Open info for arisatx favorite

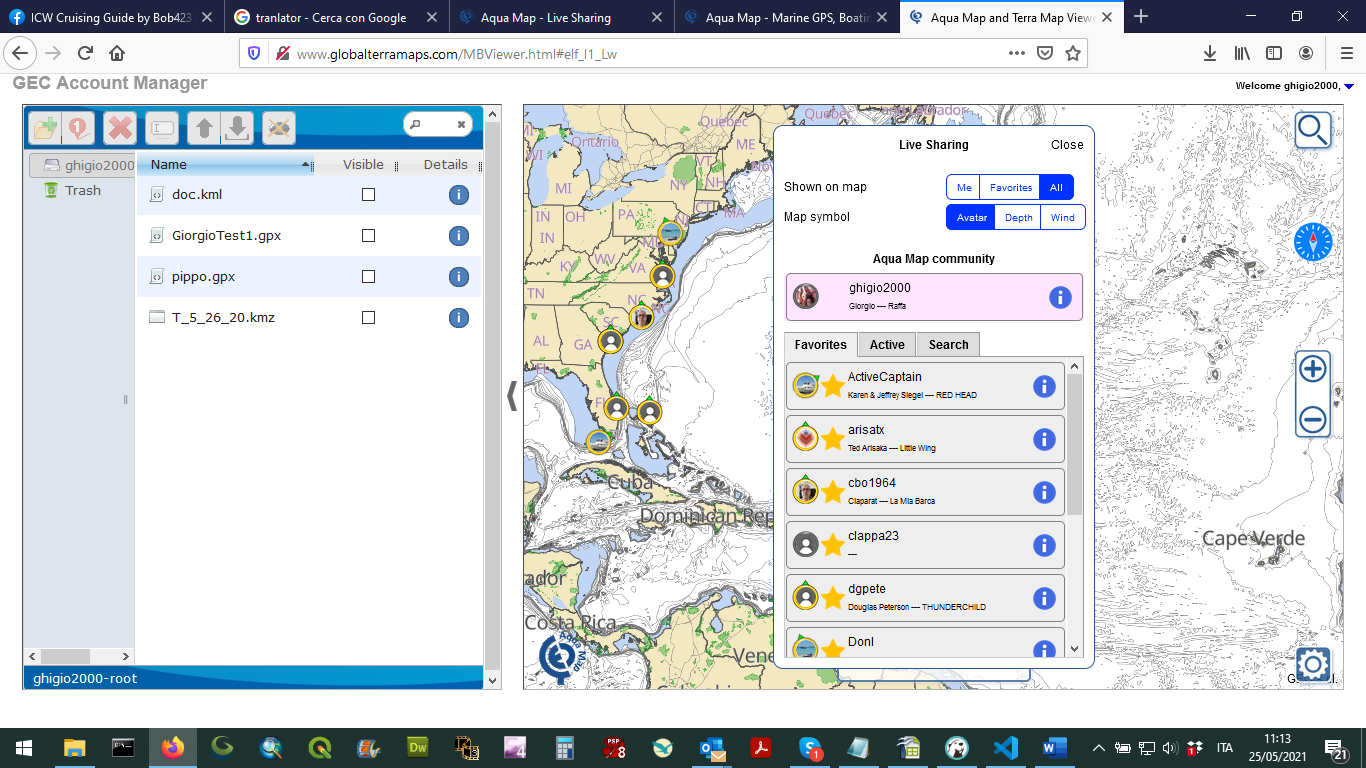1044,439
